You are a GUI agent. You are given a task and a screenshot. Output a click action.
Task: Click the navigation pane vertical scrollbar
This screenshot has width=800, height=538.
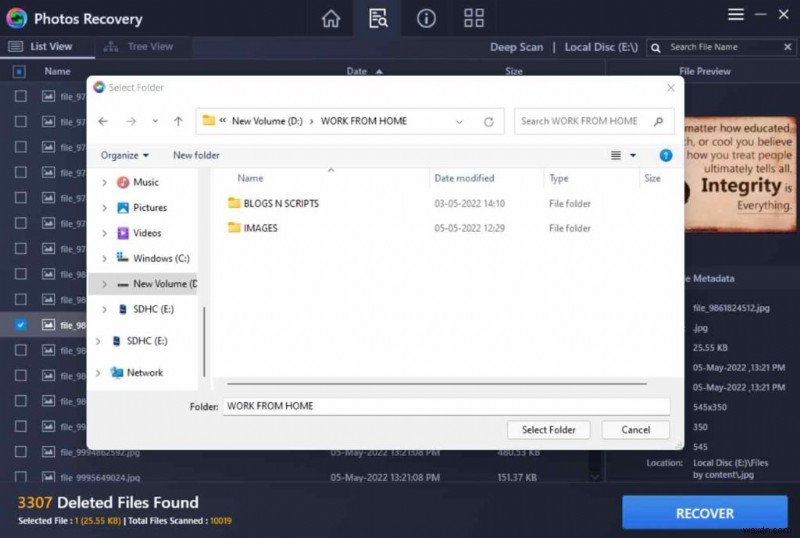click(204, 340)
